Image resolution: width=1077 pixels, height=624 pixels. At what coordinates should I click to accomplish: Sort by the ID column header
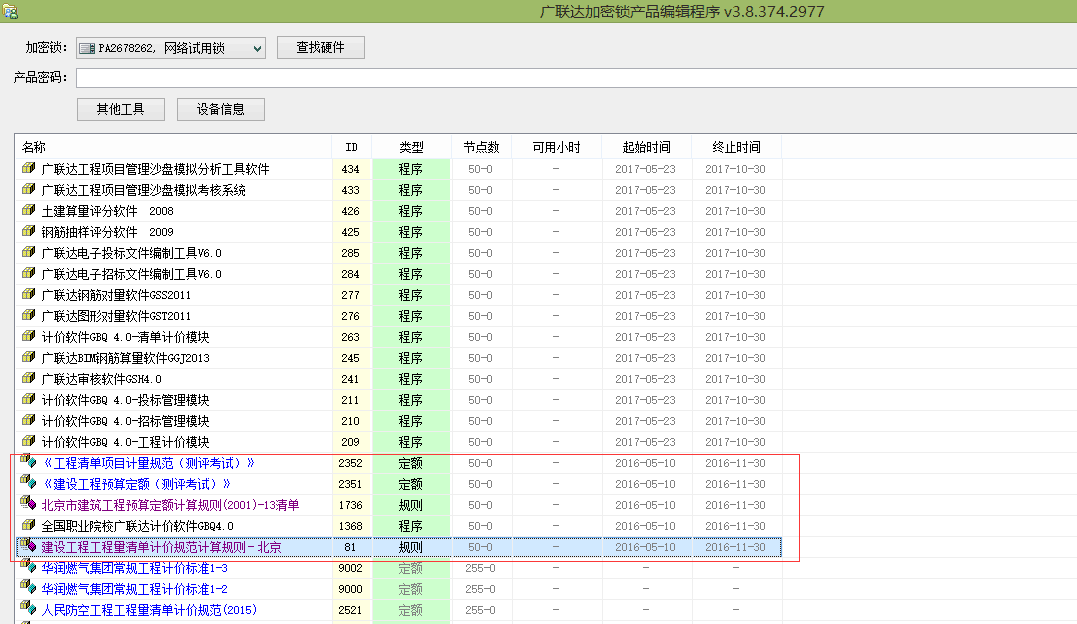pyautogui.click(x=352, y=147)
